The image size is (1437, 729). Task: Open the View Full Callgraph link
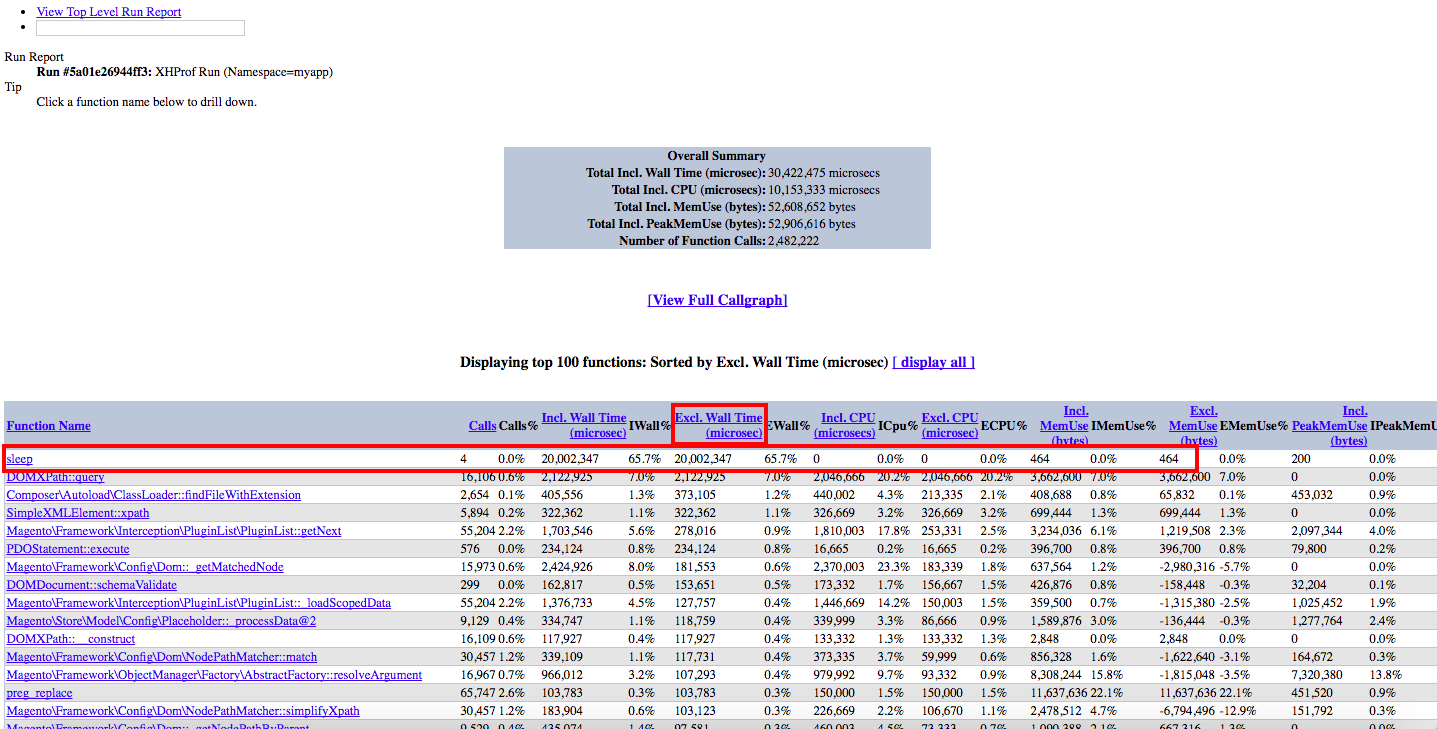click(717, 300)
